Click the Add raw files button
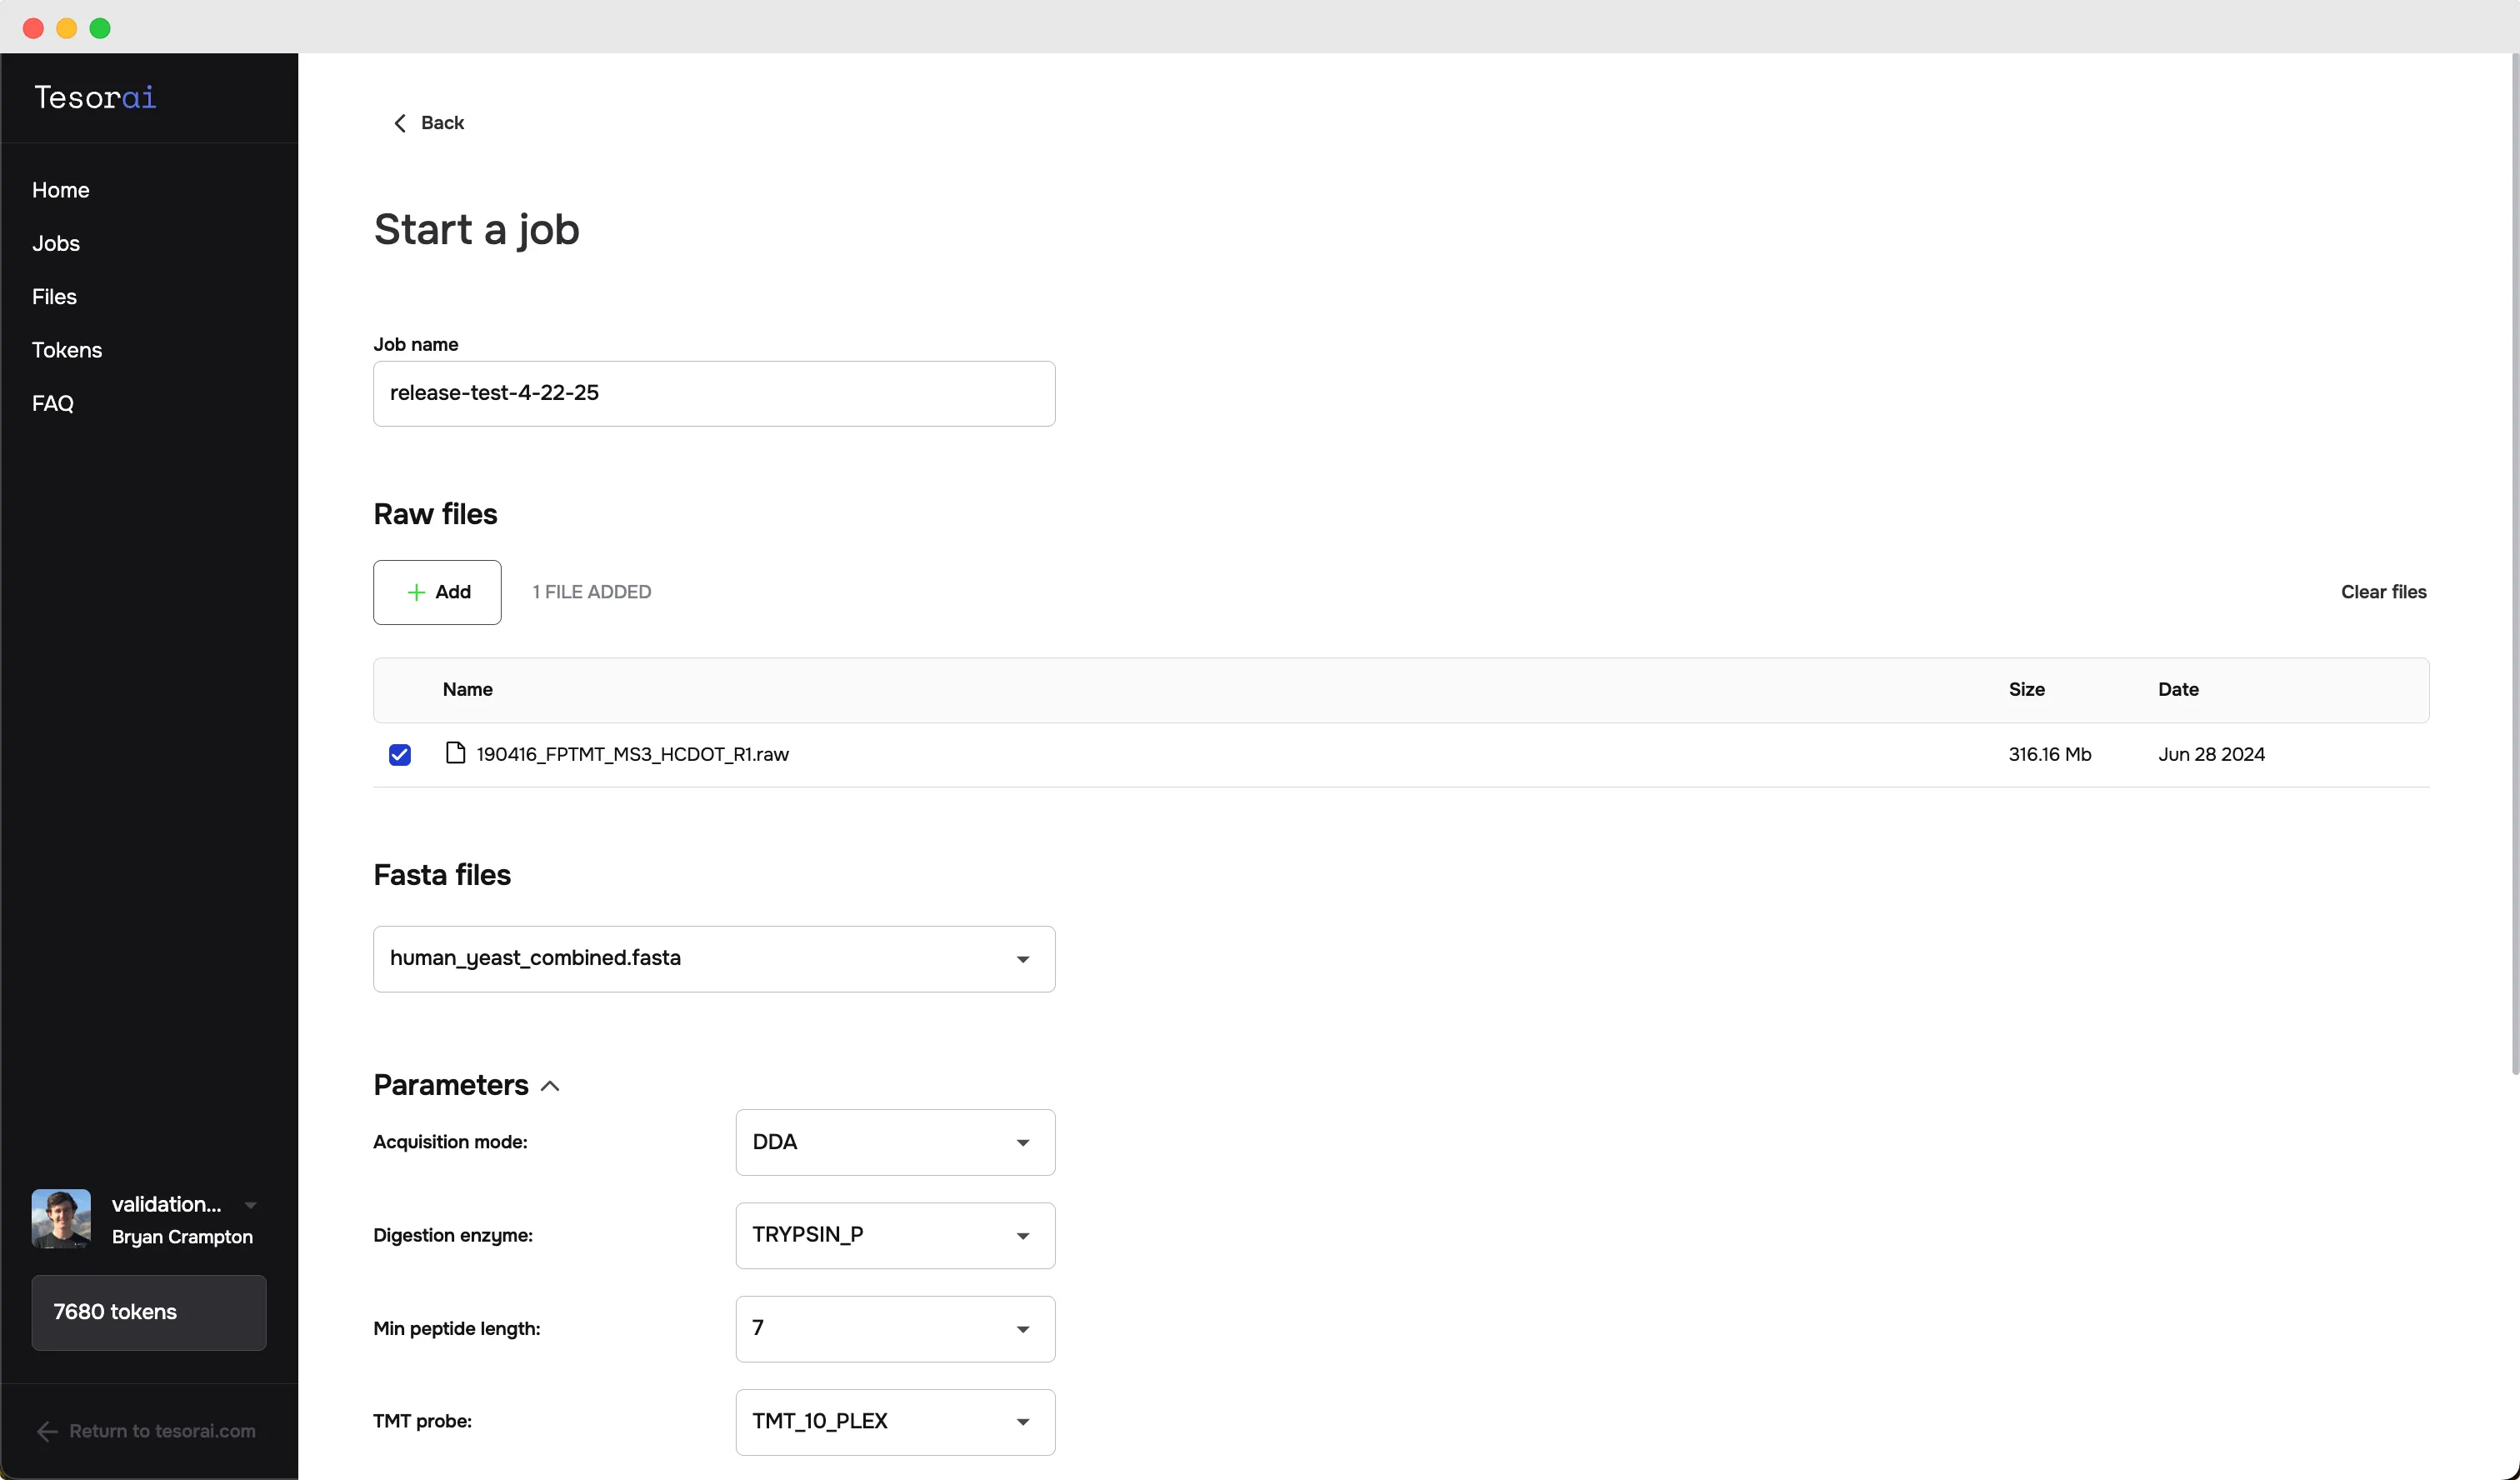Screen dimensions: 2520x1480 coord(437,592)
